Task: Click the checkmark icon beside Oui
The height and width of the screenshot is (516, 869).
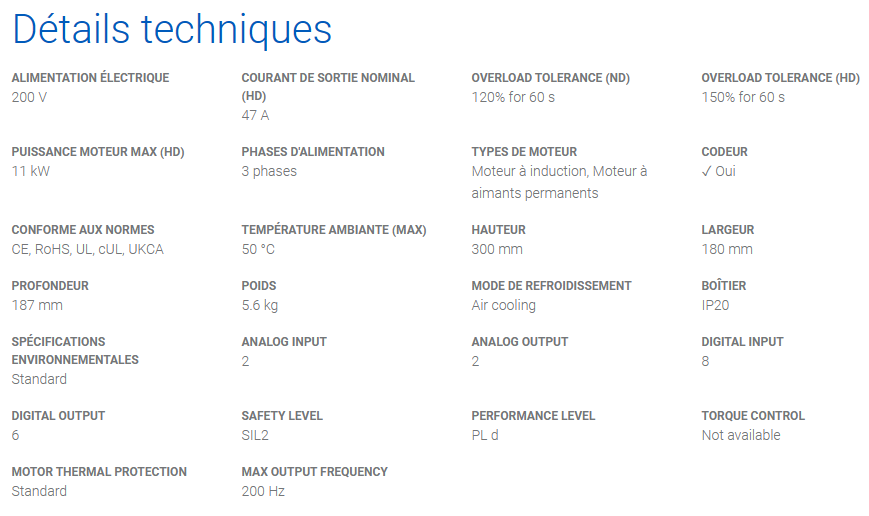Action: (x=706, y=172)
